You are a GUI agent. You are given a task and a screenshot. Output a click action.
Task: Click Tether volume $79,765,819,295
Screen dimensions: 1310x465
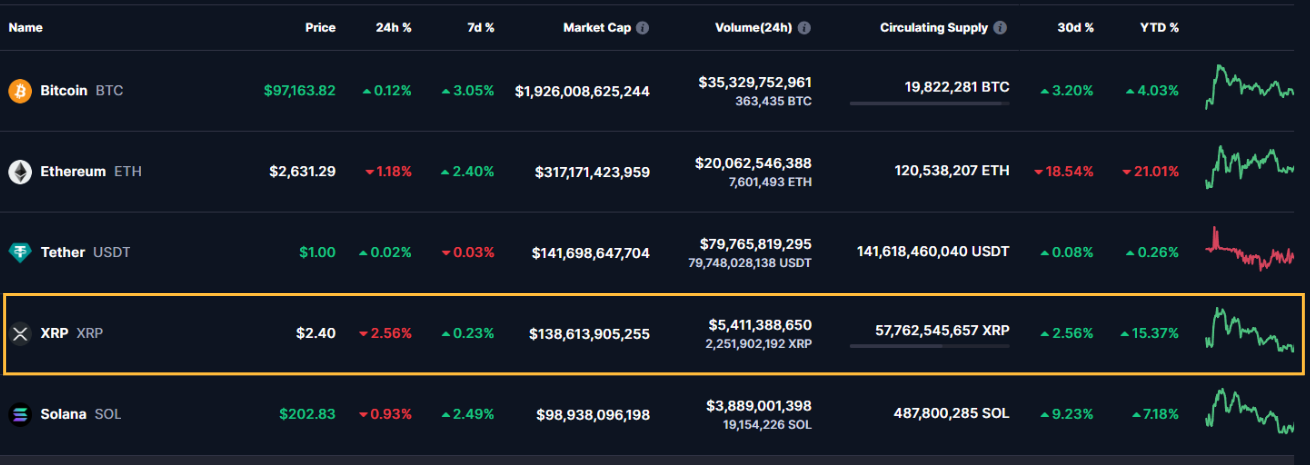(x=755, y=244)
